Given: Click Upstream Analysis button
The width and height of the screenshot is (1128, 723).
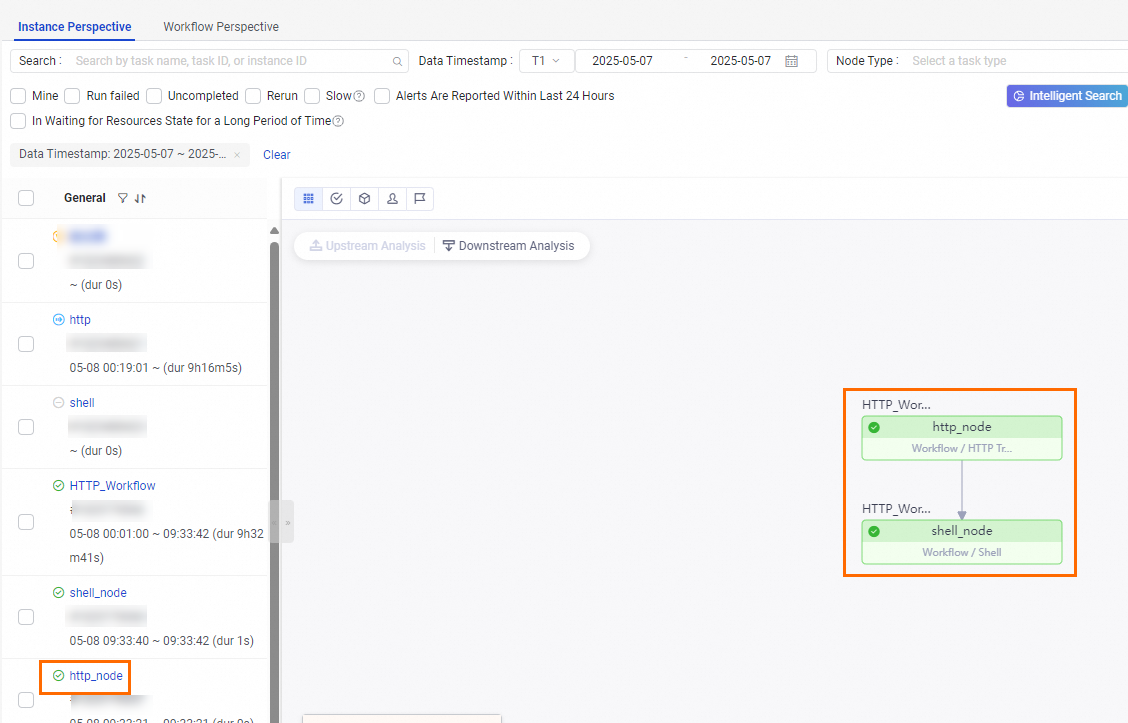Looking at the screenshot, I should pos(368,246).
